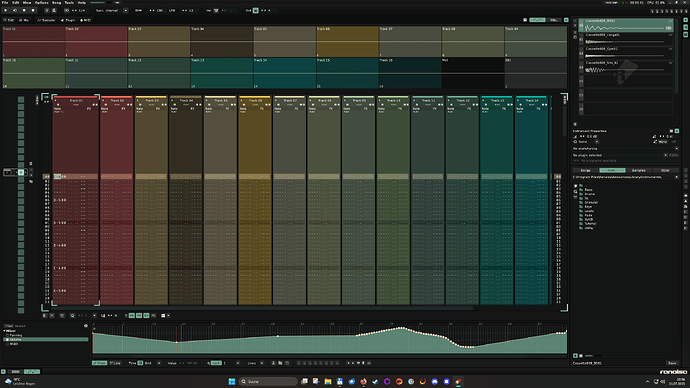690x388 pixels.
Task: Expand the Sync Internal dropdown
Action: point(125,10)
